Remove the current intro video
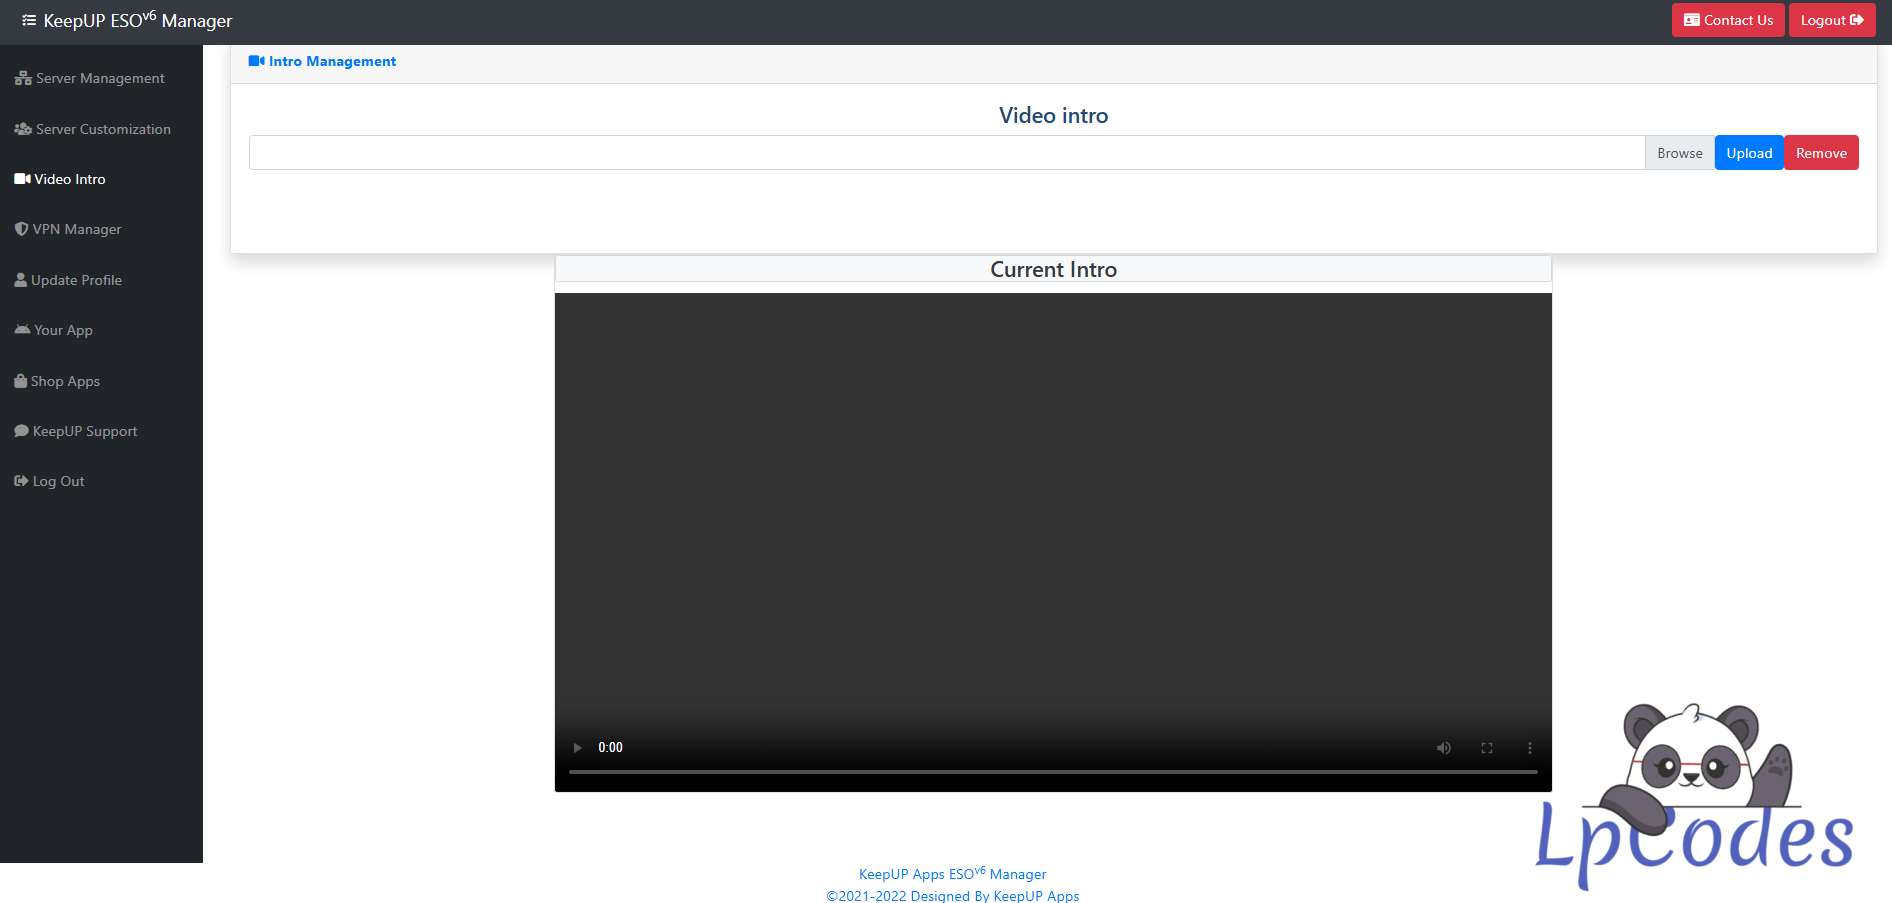The height and width of the screenshot is (903, 1892). 1820,153
